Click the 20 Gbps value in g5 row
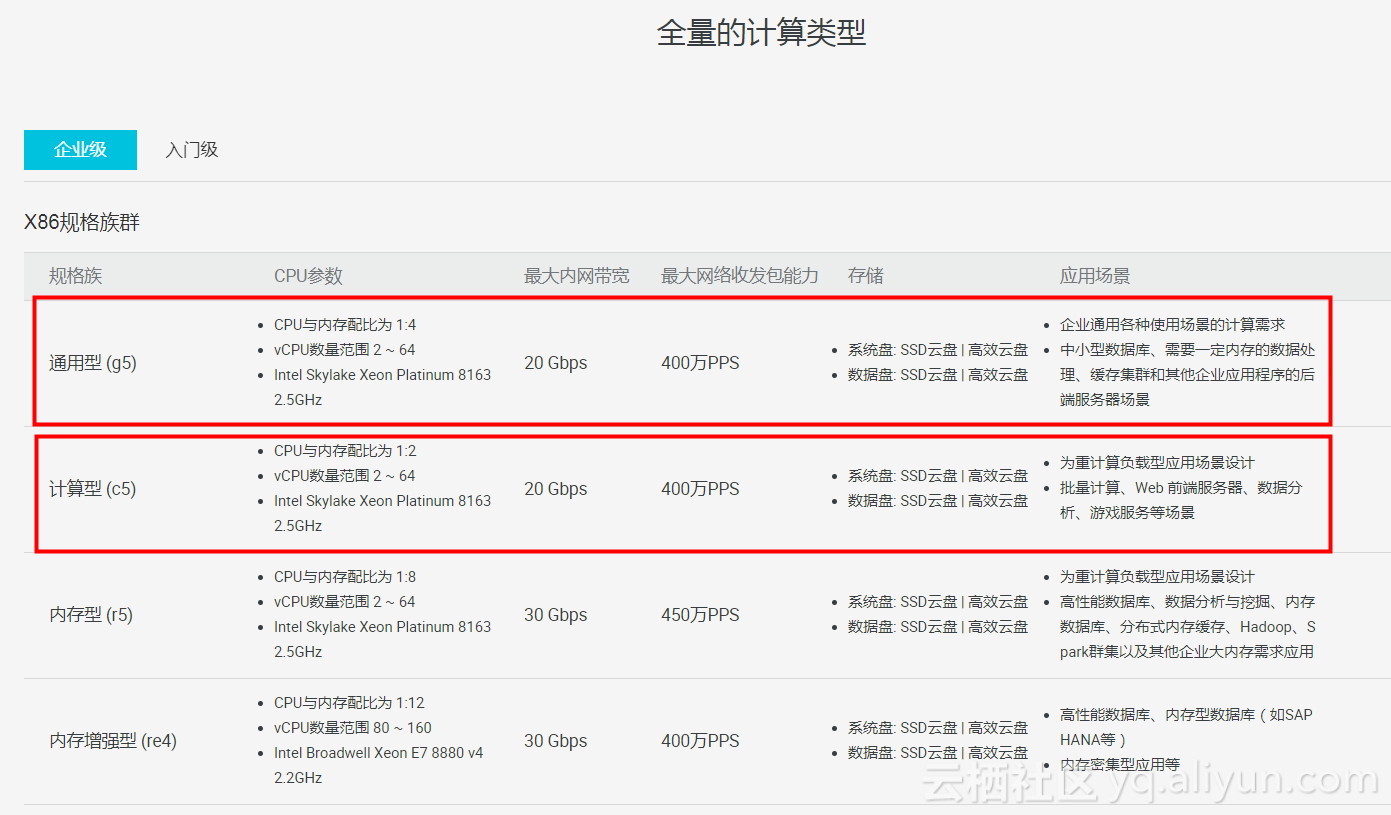 [556, 363]
